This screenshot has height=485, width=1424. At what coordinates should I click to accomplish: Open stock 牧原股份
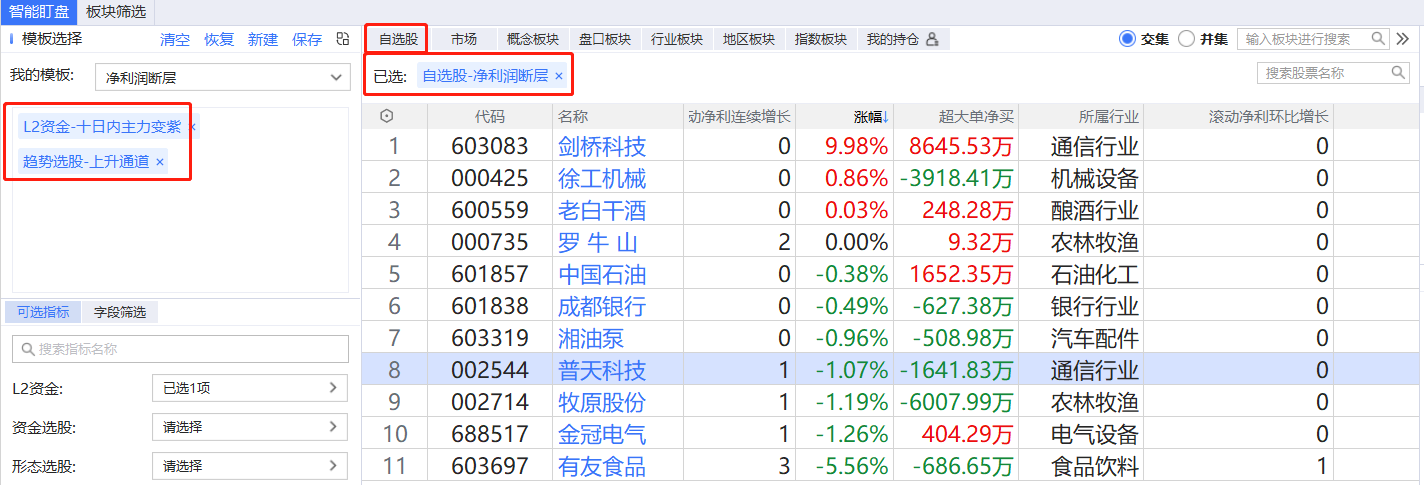click(x=602, y=403)
